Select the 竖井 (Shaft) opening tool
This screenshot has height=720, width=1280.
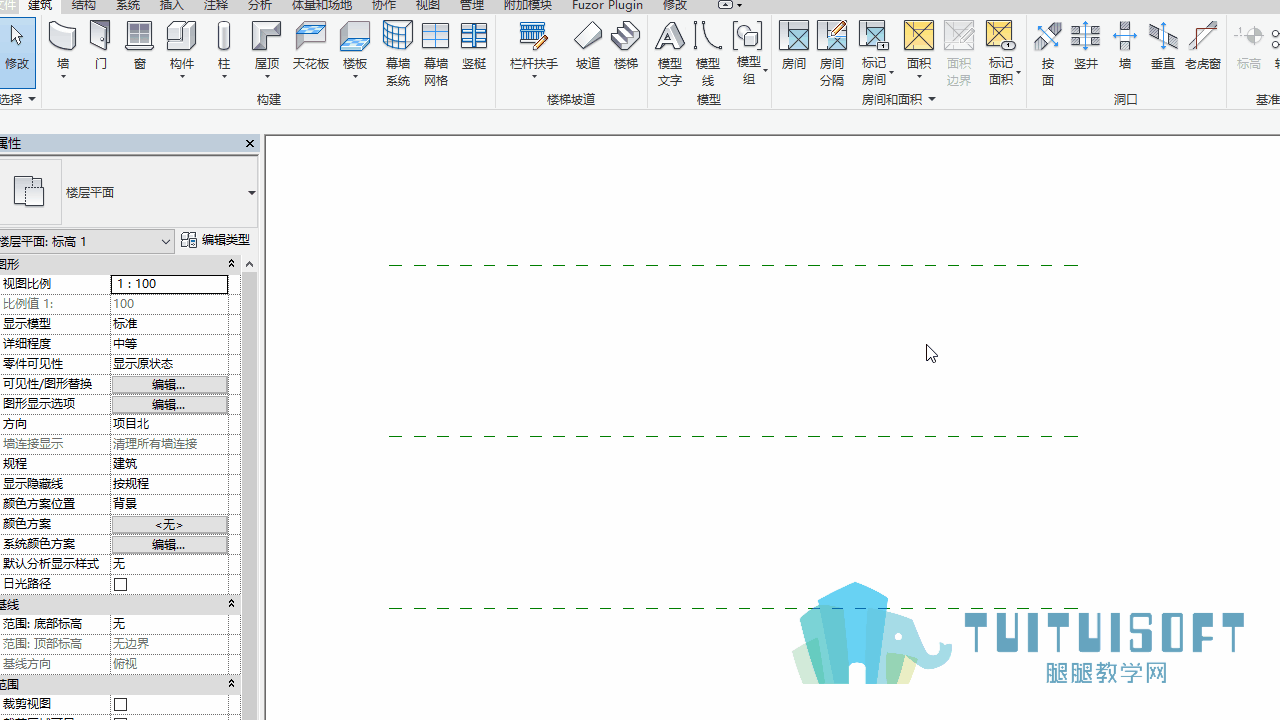coord(1086,47)
